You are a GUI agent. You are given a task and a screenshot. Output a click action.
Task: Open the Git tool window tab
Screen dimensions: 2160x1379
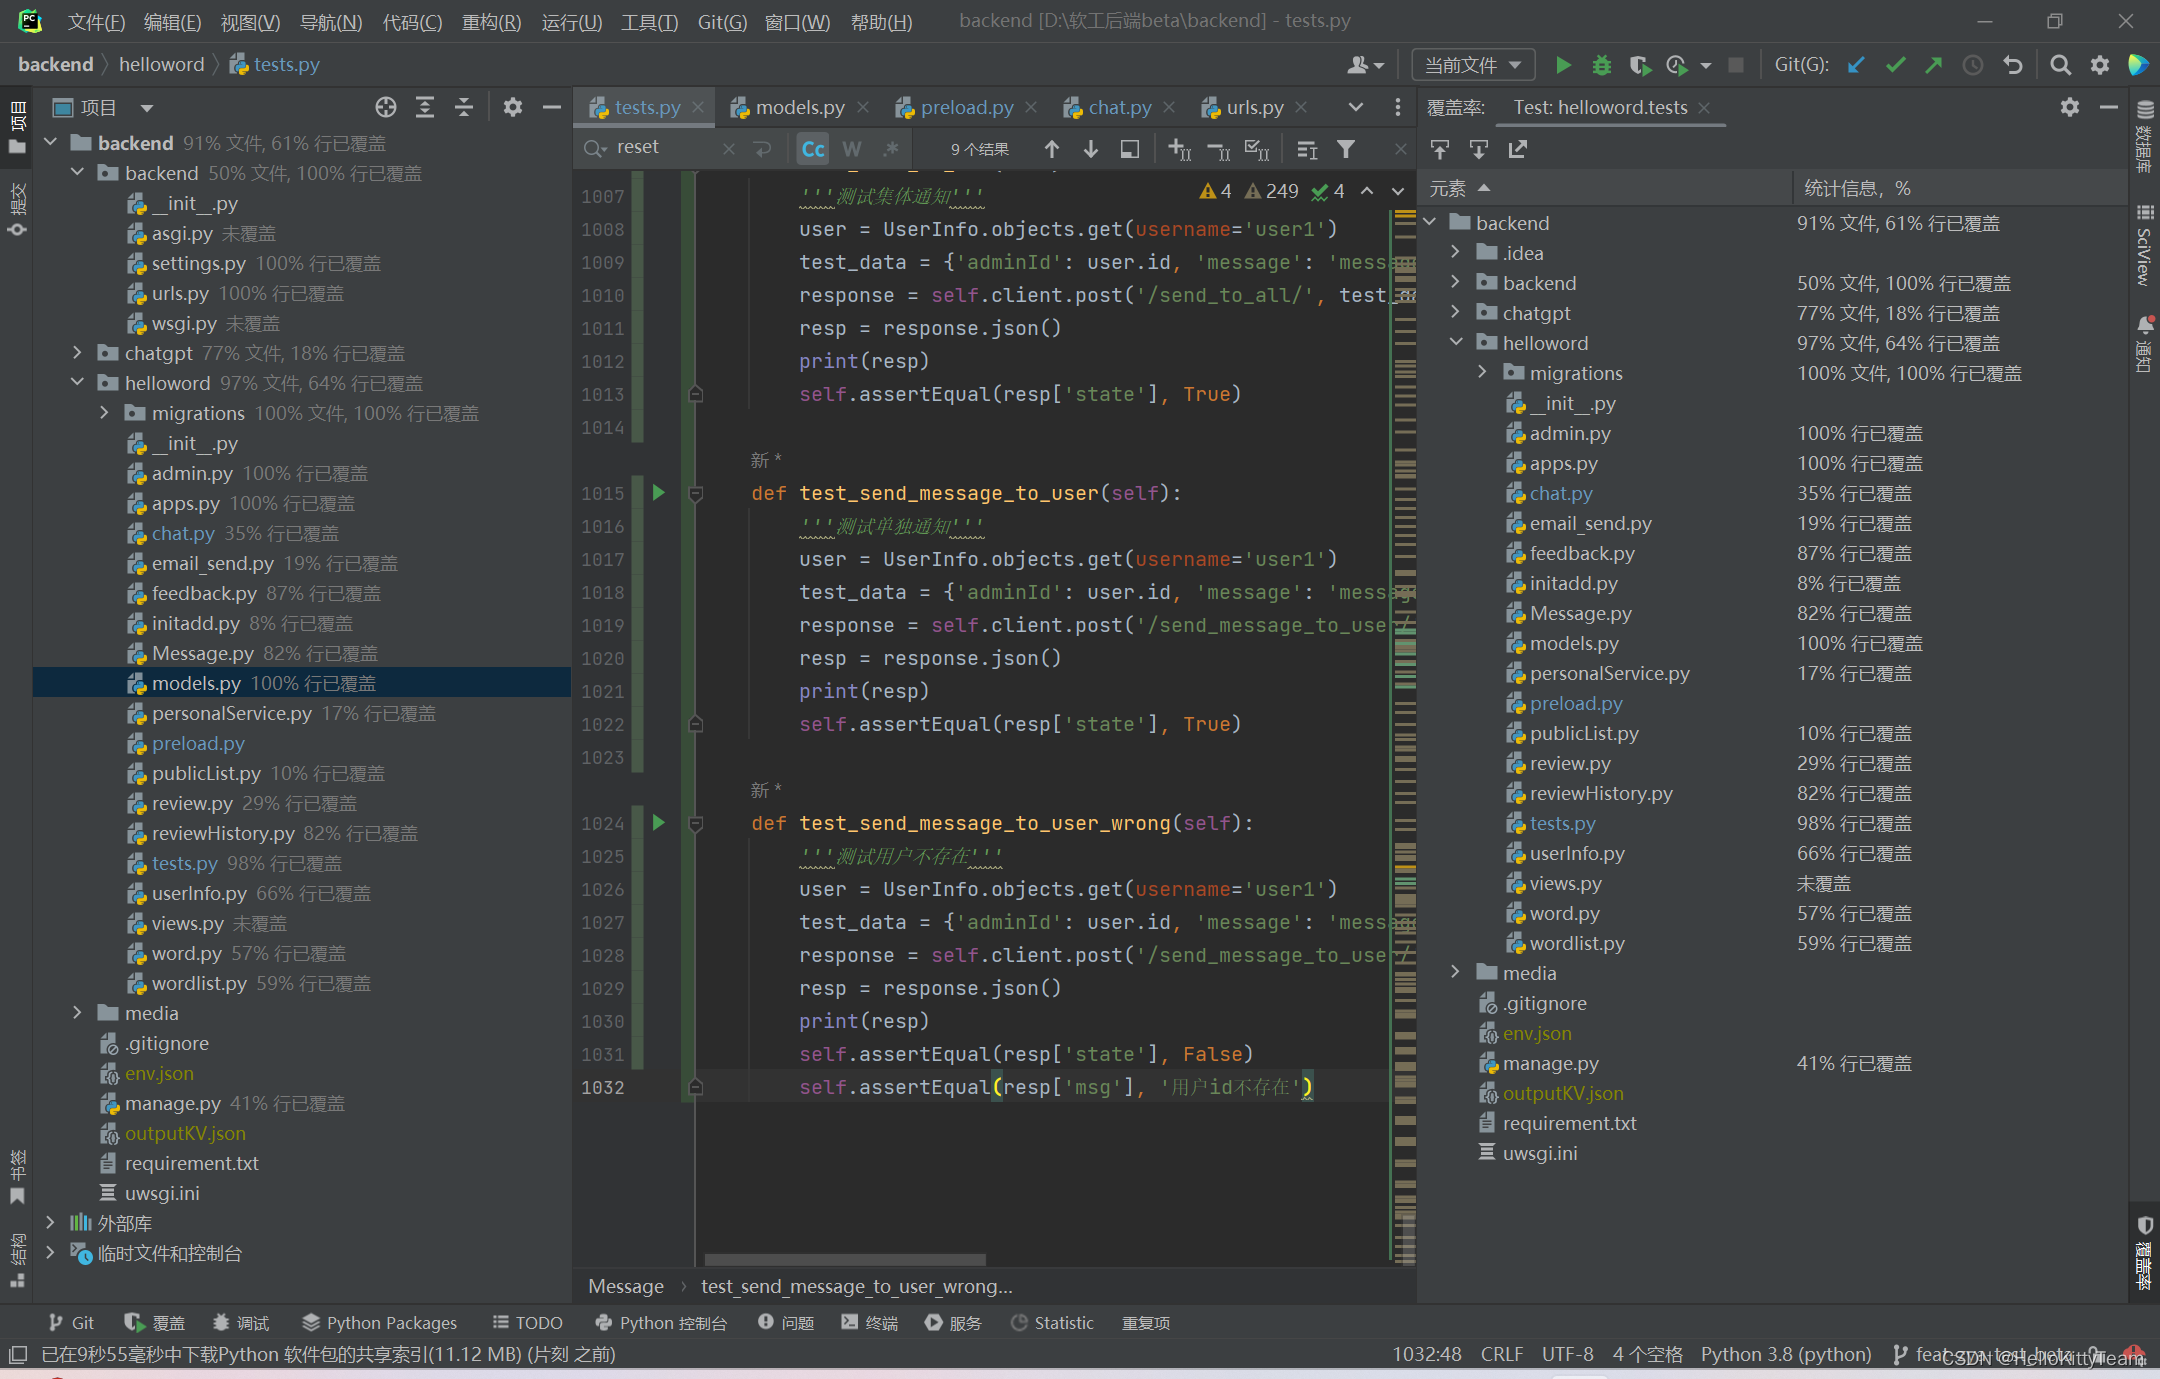click(x=71, y=1322)
